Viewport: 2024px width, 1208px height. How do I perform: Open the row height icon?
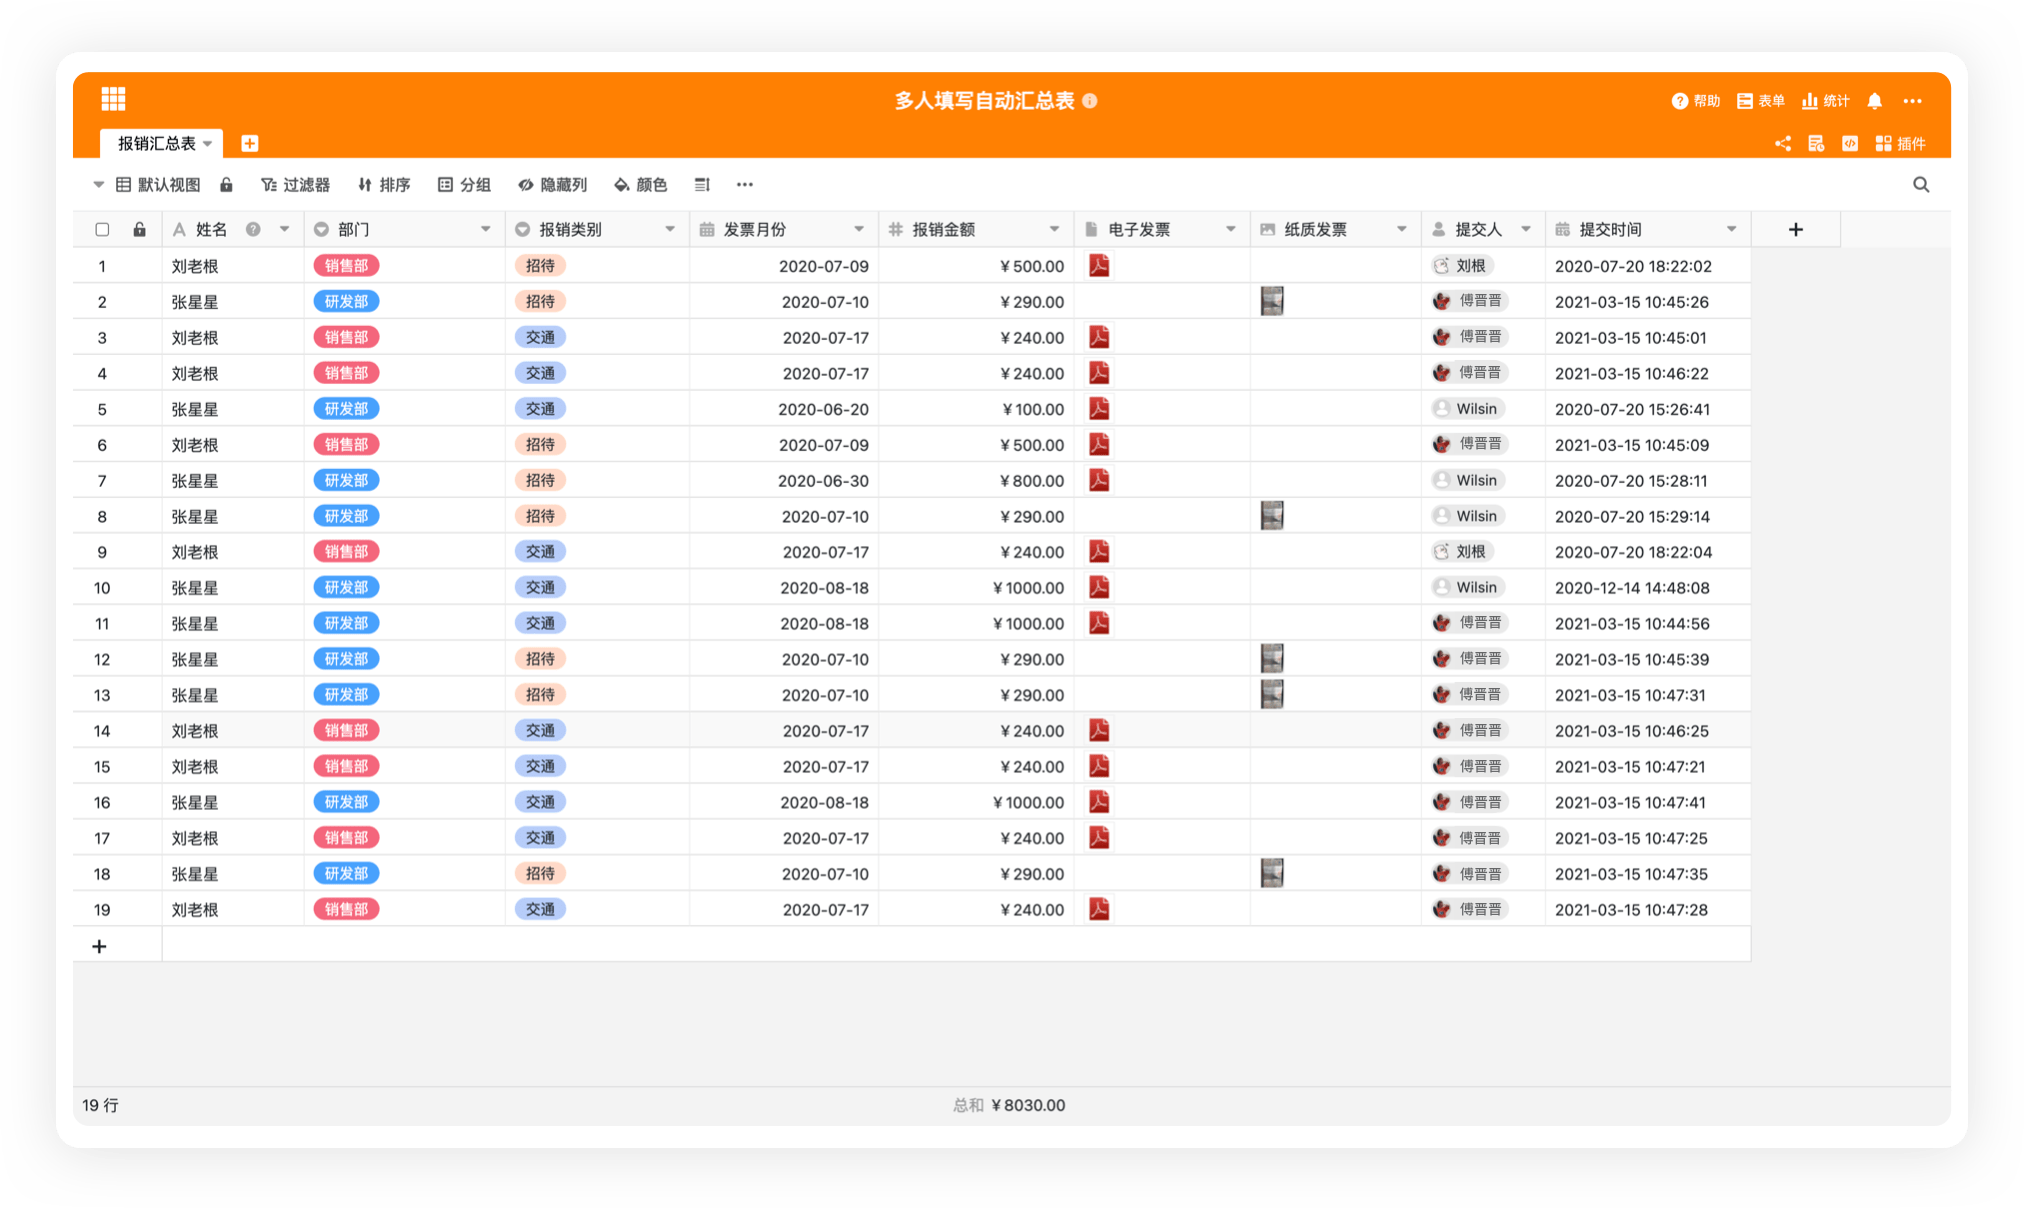coord(702,185)
